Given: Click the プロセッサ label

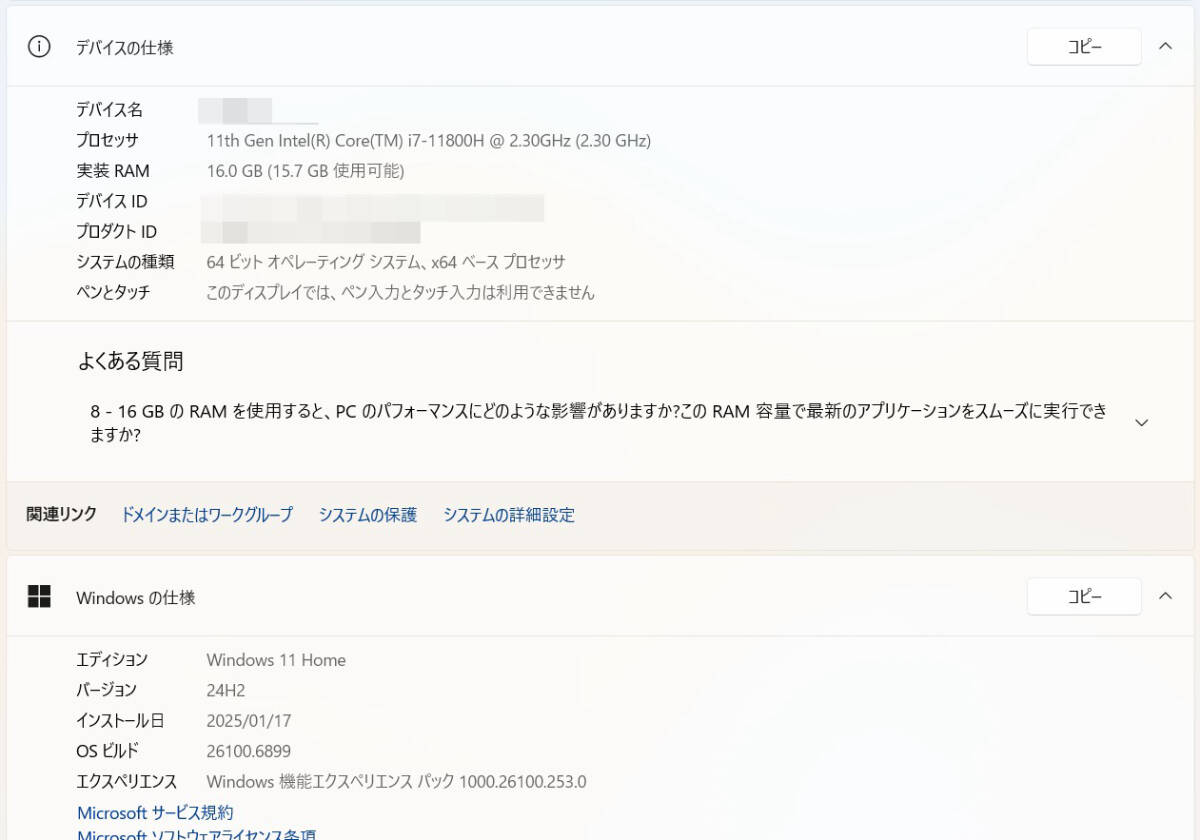Looking at the screenshot, I should [x=108, y=140].
